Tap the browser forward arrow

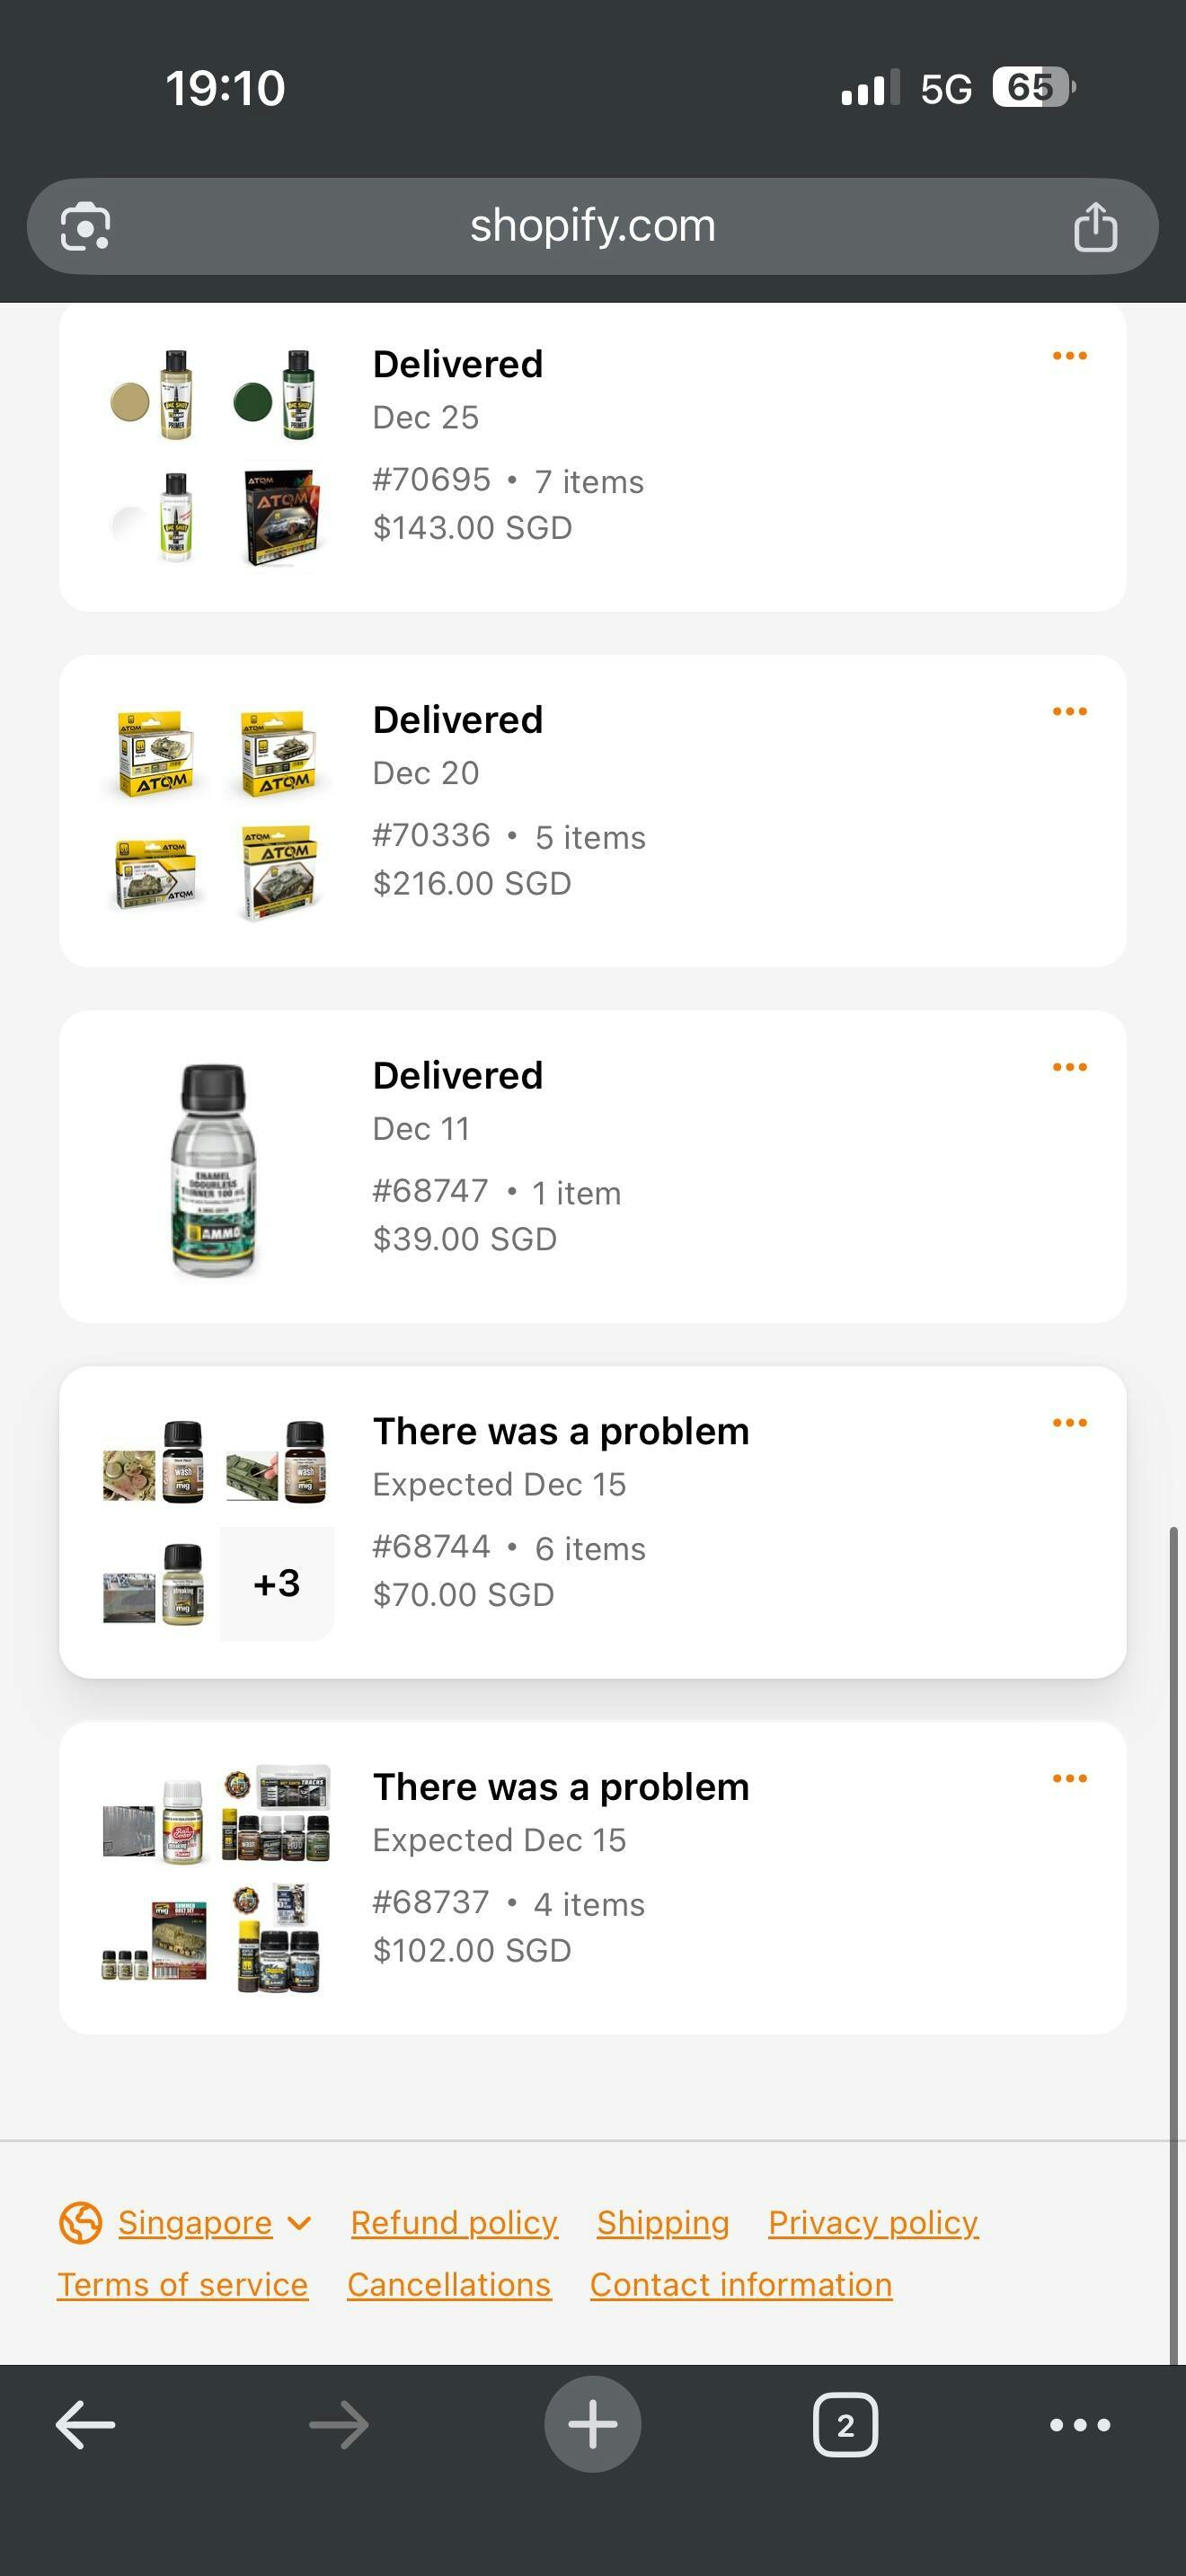tap(339, 2425)
